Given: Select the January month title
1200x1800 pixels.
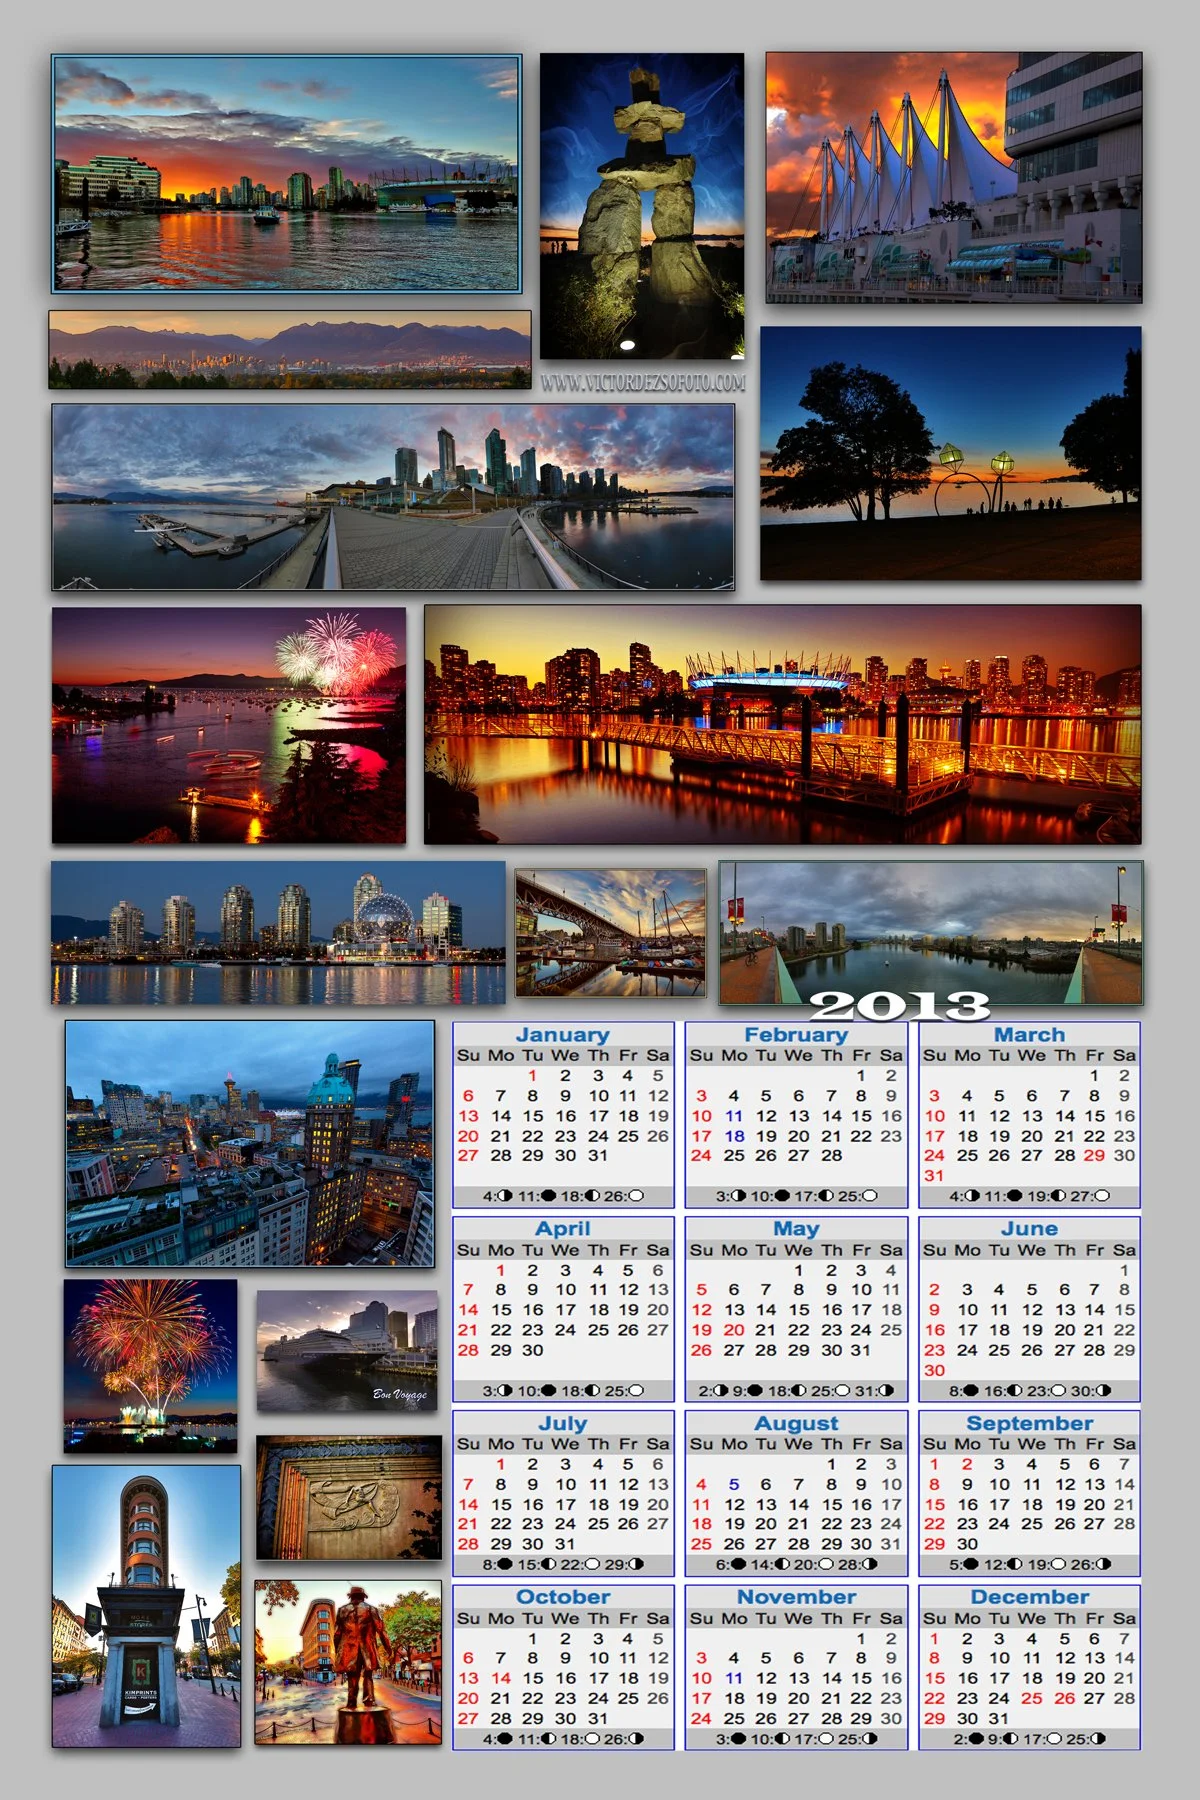Looking at the screenshot, I should click(563, 1035).
